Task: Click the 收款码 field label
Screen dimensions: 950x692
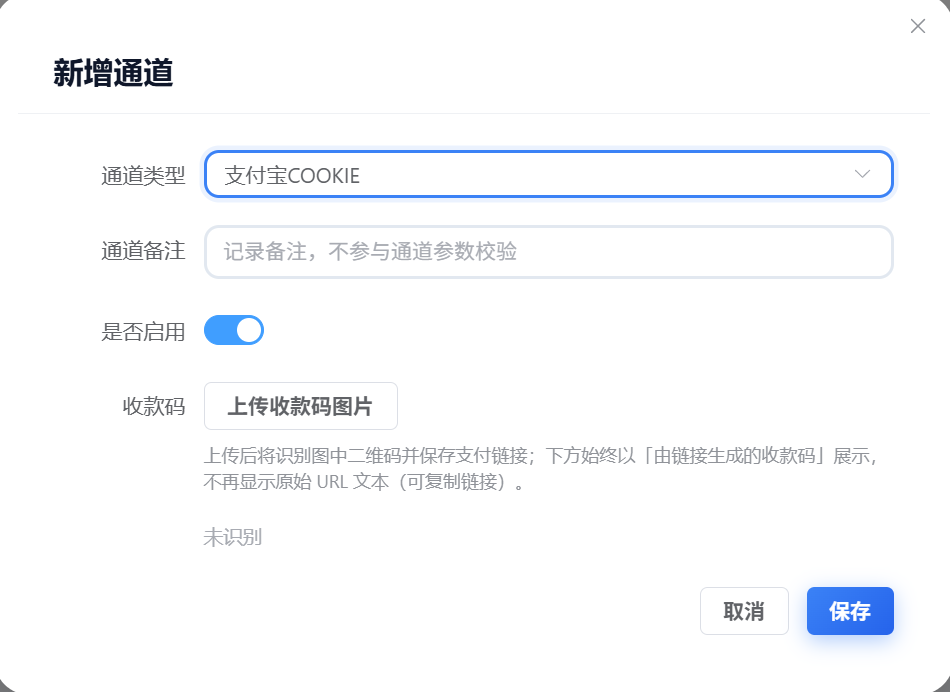Action: [154, 407]
